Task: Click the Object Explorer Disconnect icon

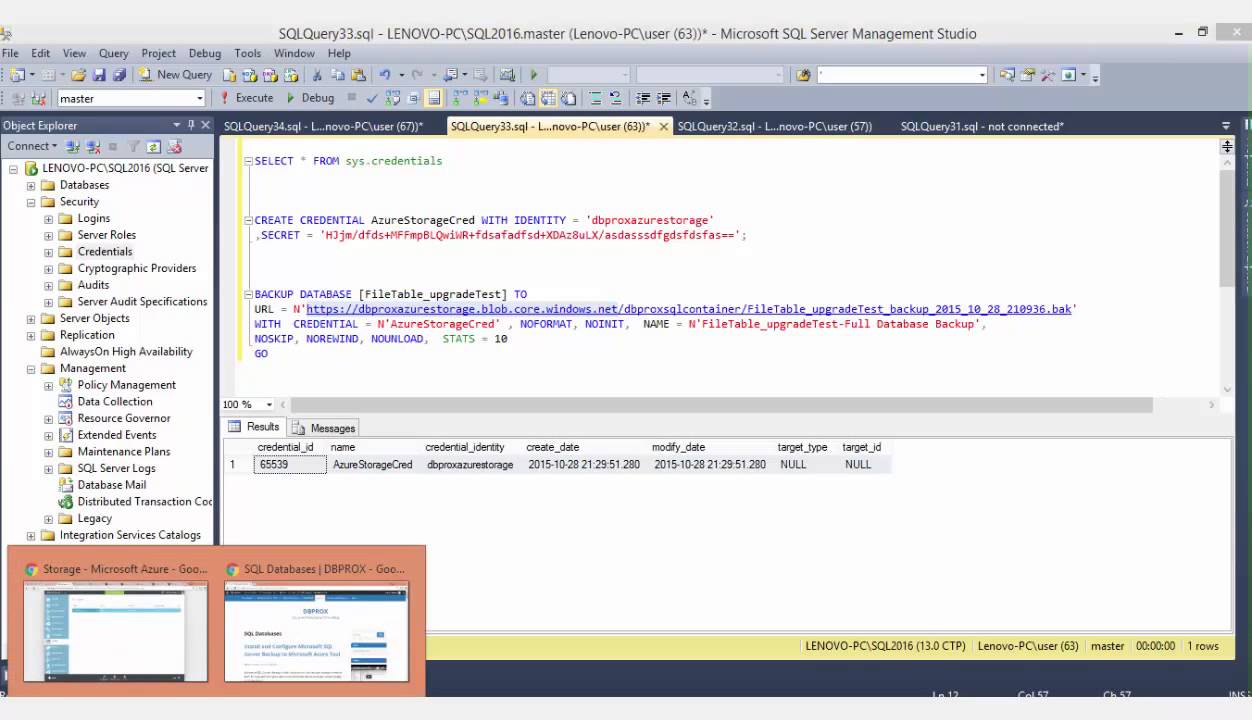Action: pyautogui.click(x=93, y=146)
